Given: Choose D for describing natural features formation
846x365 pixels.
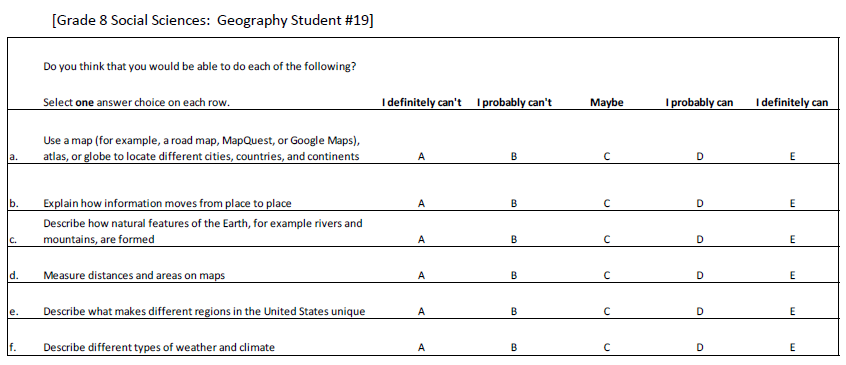Looking at the screenshot, I should [x=699, y=240].
